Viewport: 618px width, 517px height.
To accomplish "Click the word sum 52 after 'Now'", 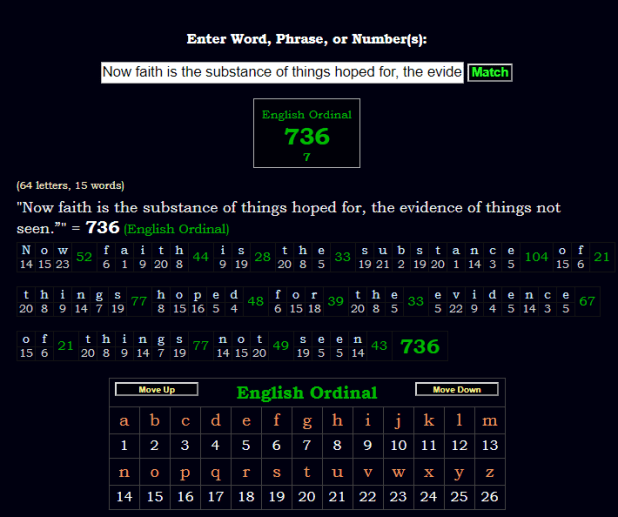I will click(x=84, y=257).
